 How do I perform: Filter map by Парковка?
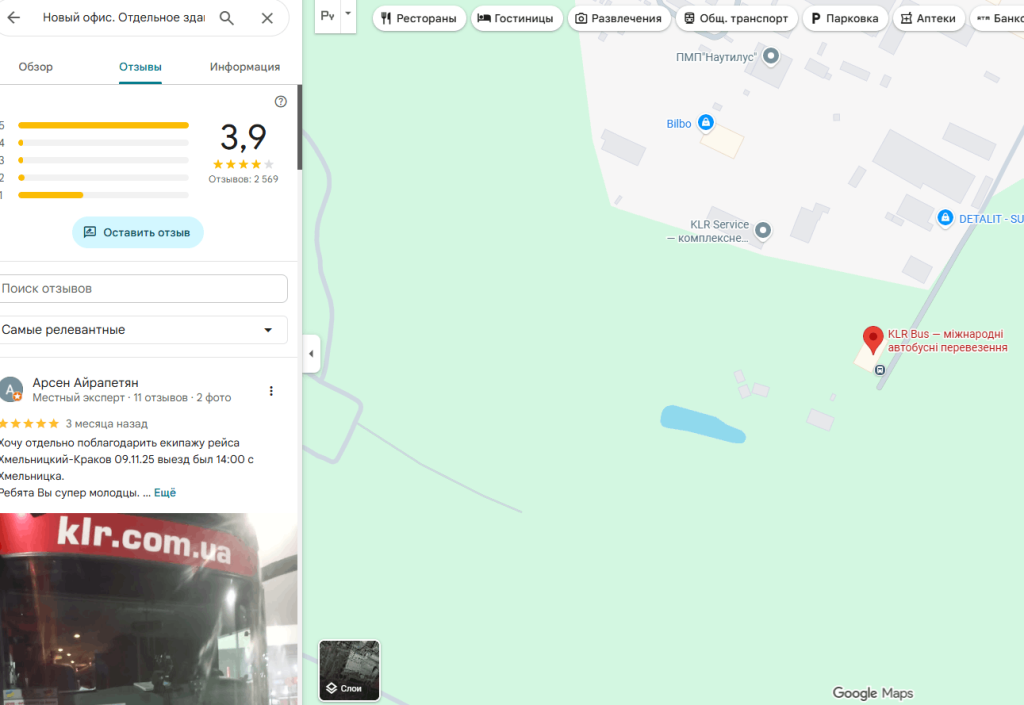click(x=845, y=18)
